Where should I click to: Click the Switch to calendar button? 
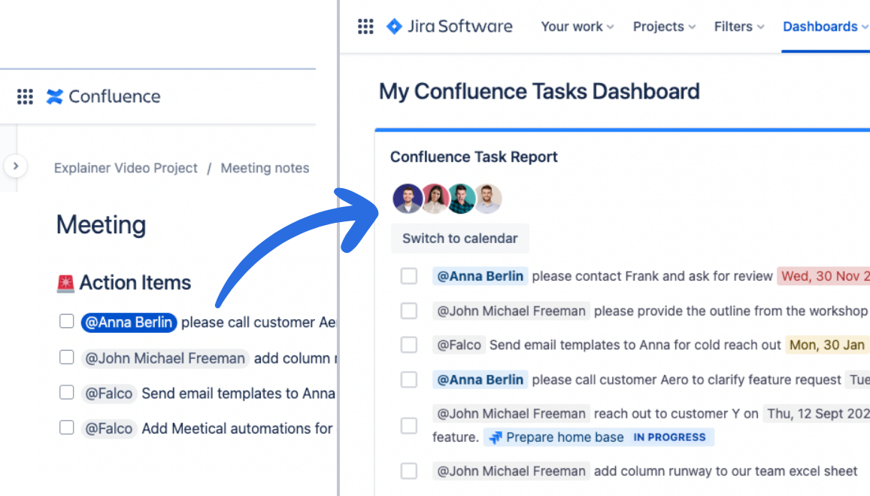pyautogui.click(x=460, y=239)
